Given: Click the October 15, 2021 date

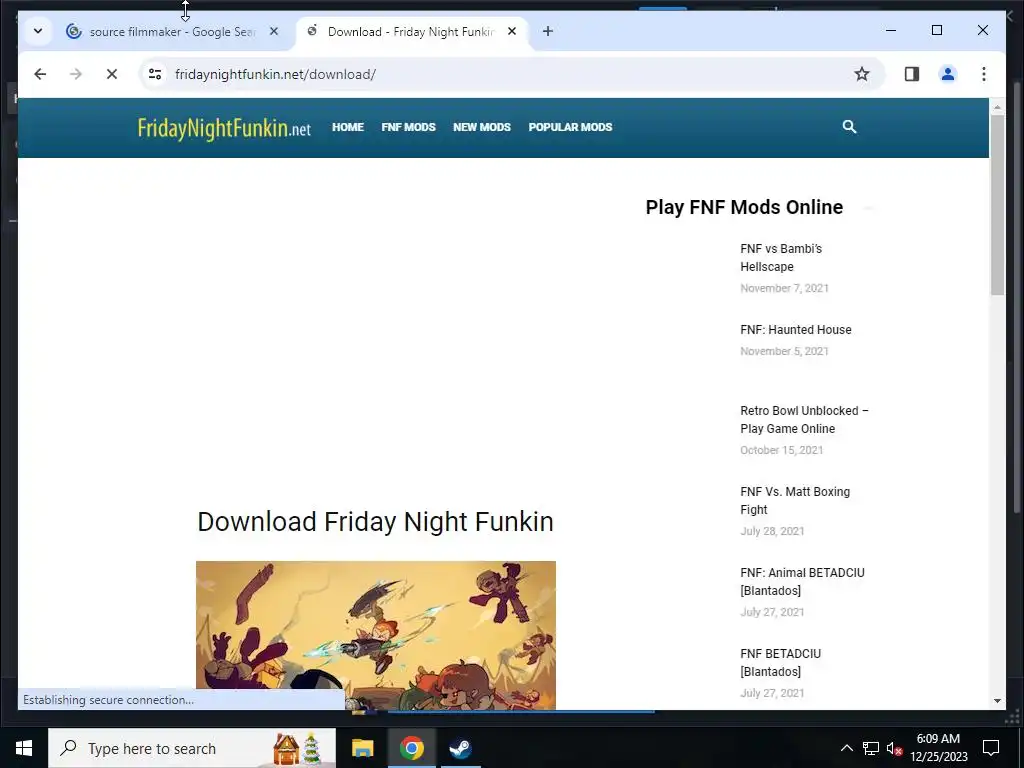Looking at the screenshot, I should point(782,450).
